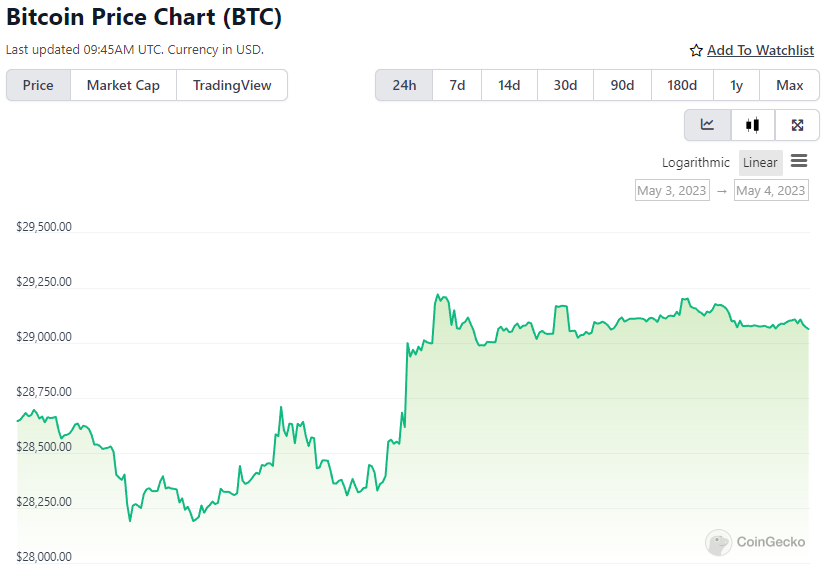Click the $29,500.00 axis label
Viewport: 824px width, 577px height.
pos(44,227)
